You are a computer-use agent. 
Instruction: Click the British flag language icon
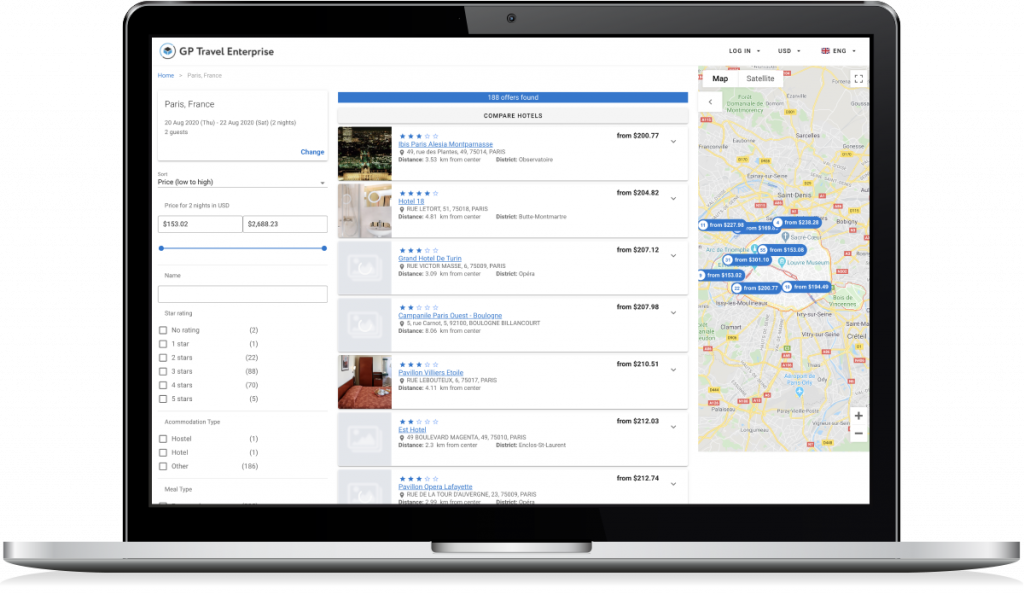pyautogui.click(x=825, y=50)
